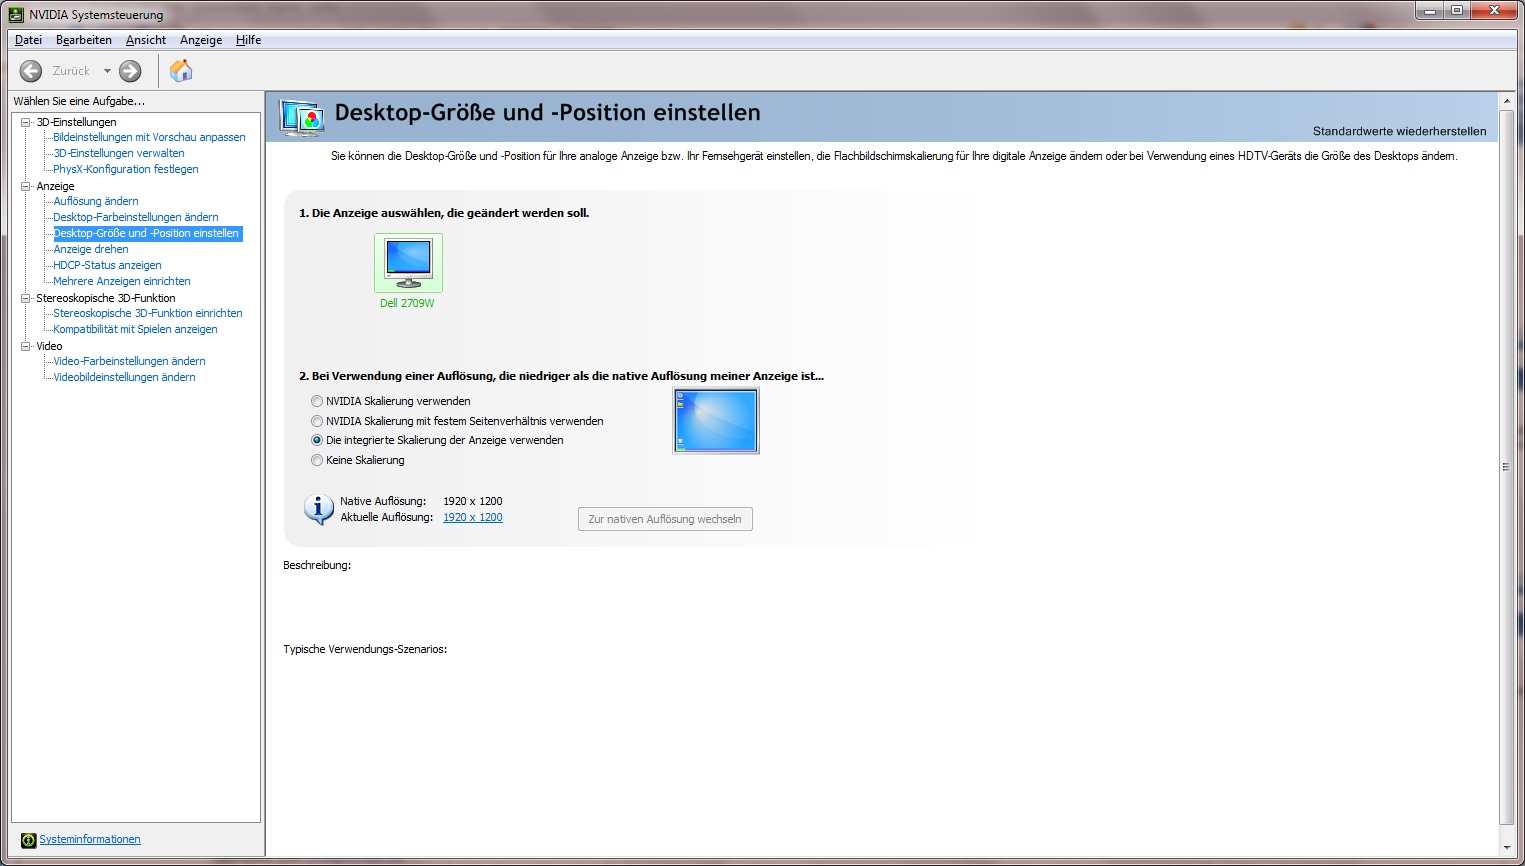Open the Datei menu
The image size is (1525, 866).
(x=29, y=40)
